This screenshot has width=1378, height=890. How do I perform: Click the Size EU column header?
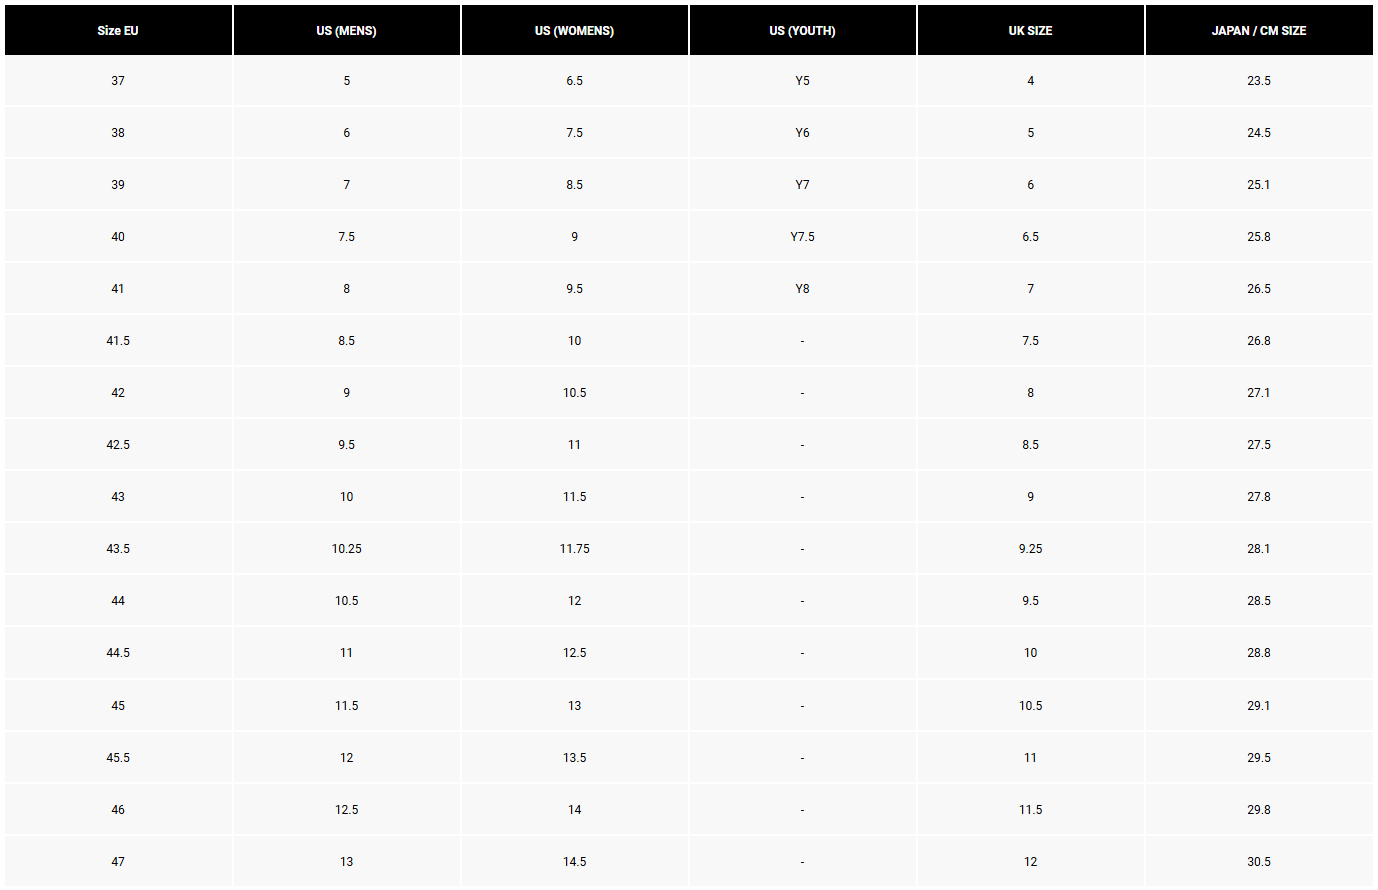coord(118,31)
